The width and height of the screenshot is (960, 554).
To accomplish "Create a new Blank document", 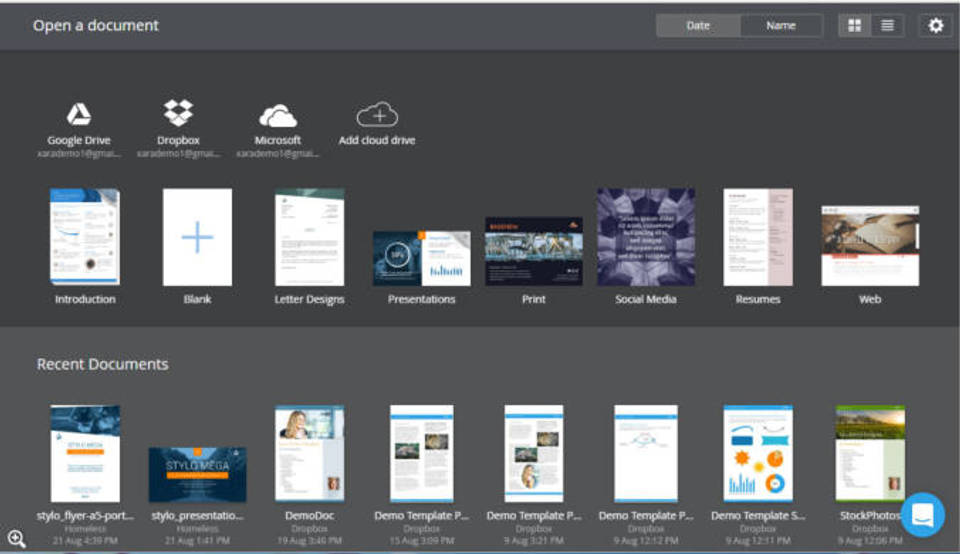I will 197,238.
